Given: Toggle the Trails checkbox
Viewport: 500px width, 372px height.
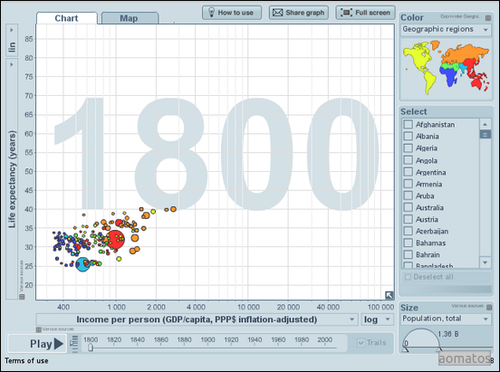Looking at the screenshot, I should [361, 343].
